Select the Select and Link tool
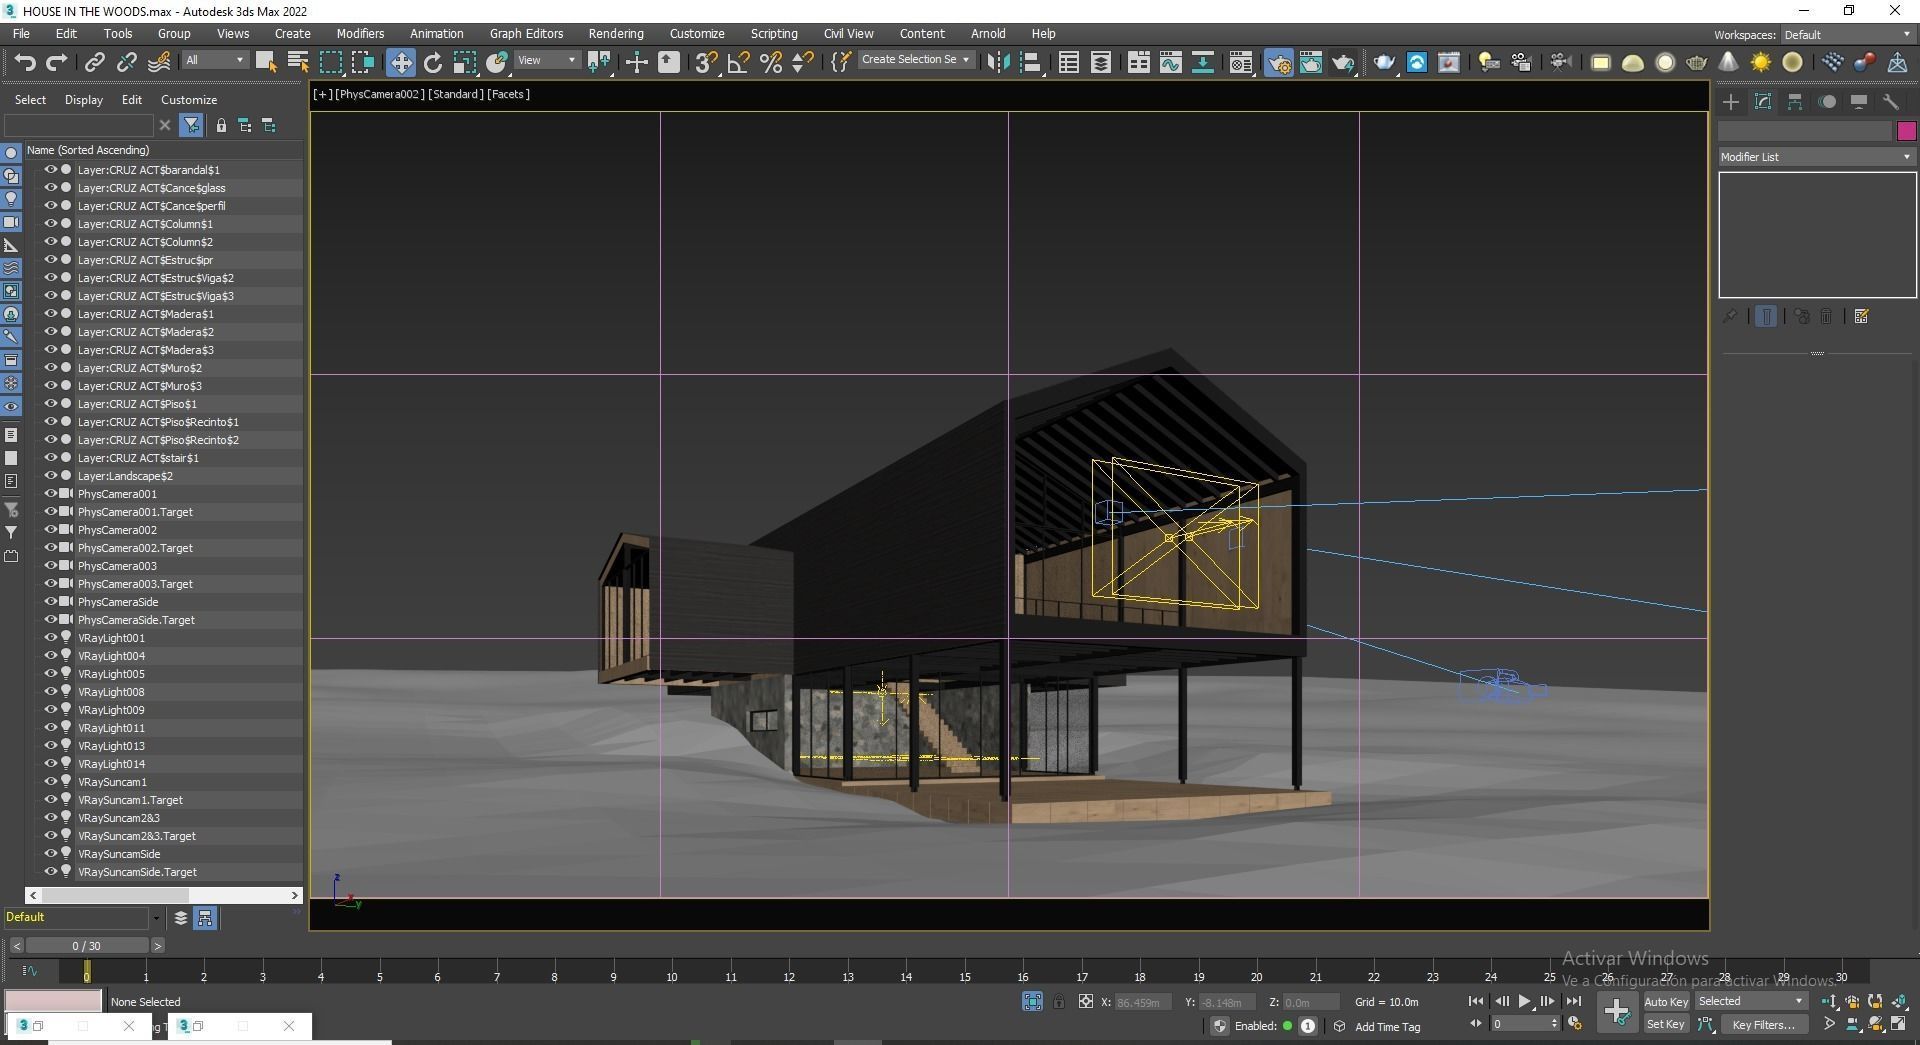Image resolution: width=1920 pixels, height=1045 pixels. pyautogui.click(x=94, y=62)
